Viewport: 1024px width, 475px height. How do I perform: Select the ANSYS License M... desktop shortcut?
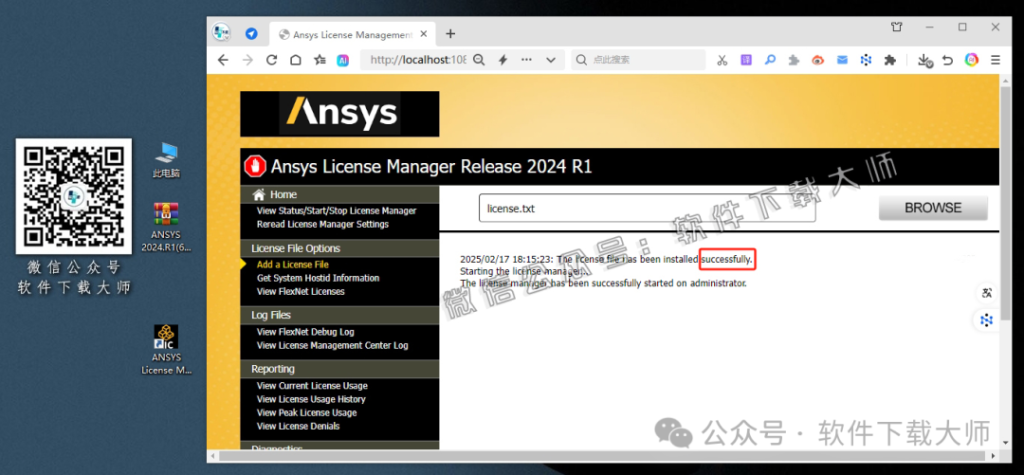(x=166, y=350)
